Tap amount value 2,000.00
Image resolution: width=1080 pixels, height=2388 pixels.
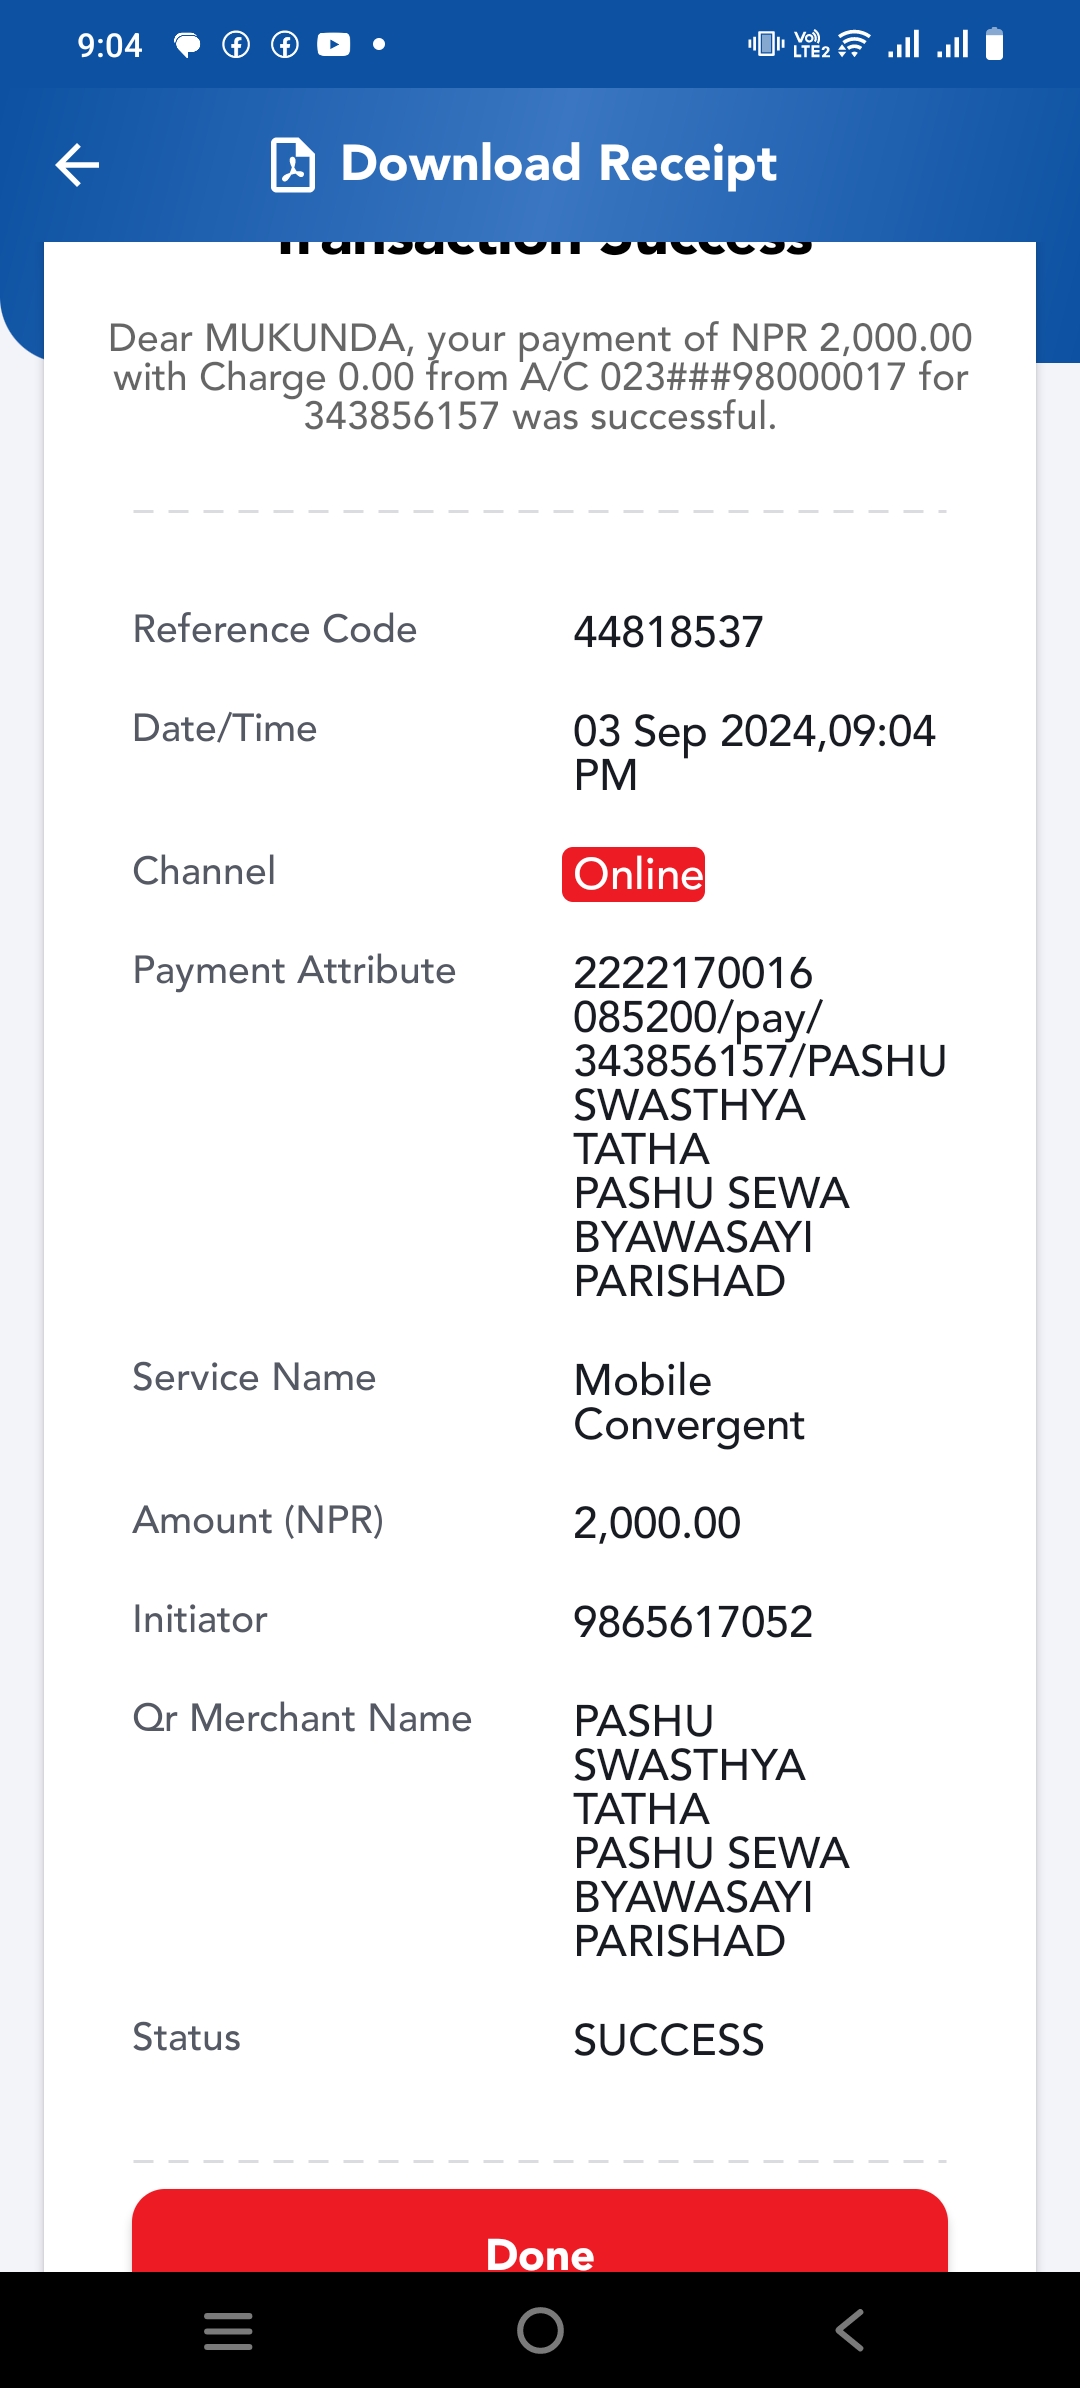[x=657, y=1523]
